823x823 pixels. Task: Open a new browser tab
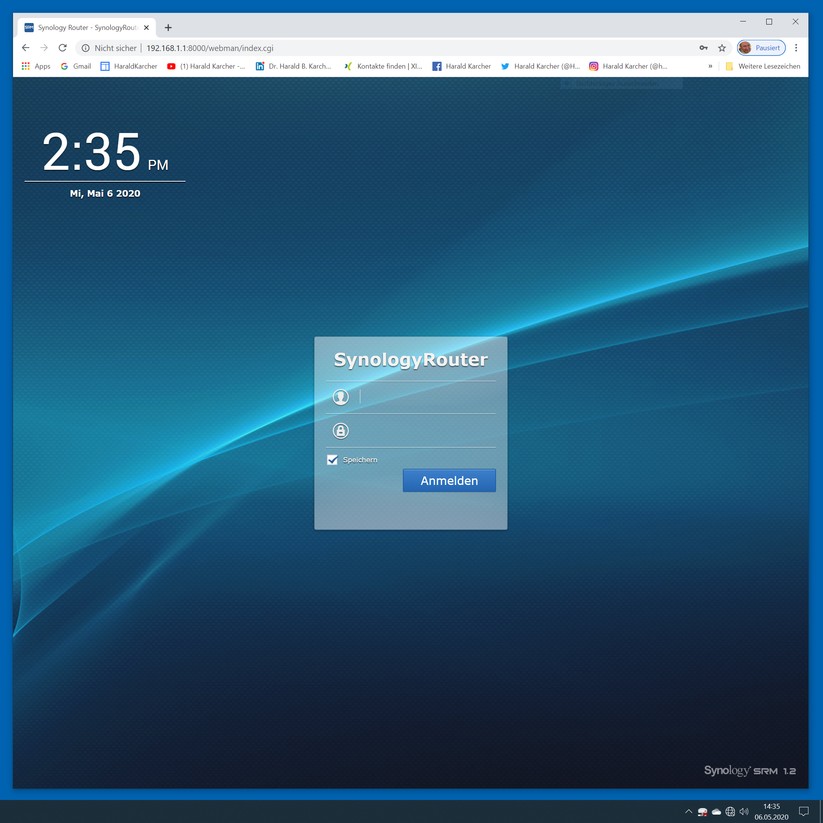[168, 28]
